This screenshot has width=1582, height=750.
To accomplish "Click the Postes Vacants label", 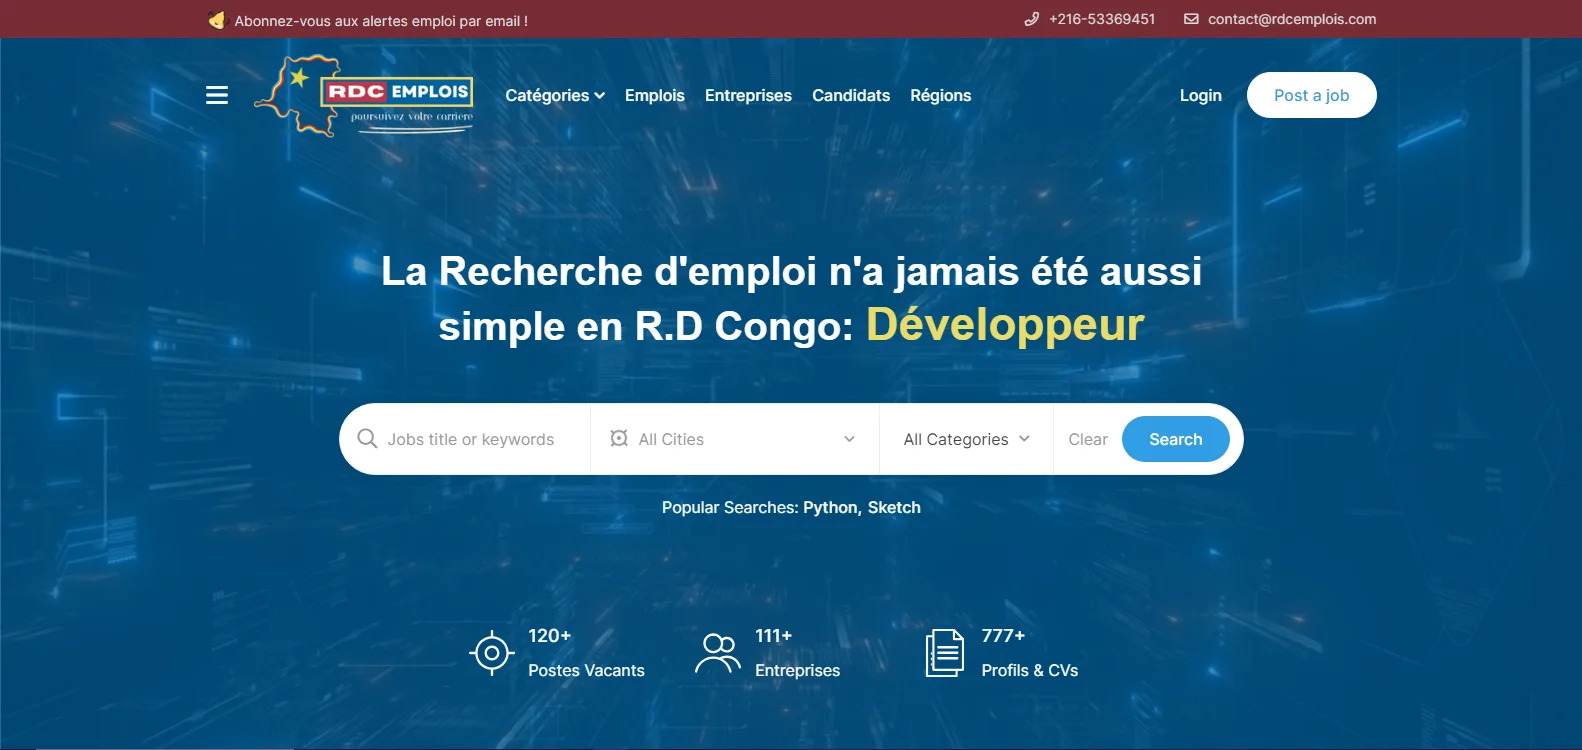I will [x=586, y=670].
